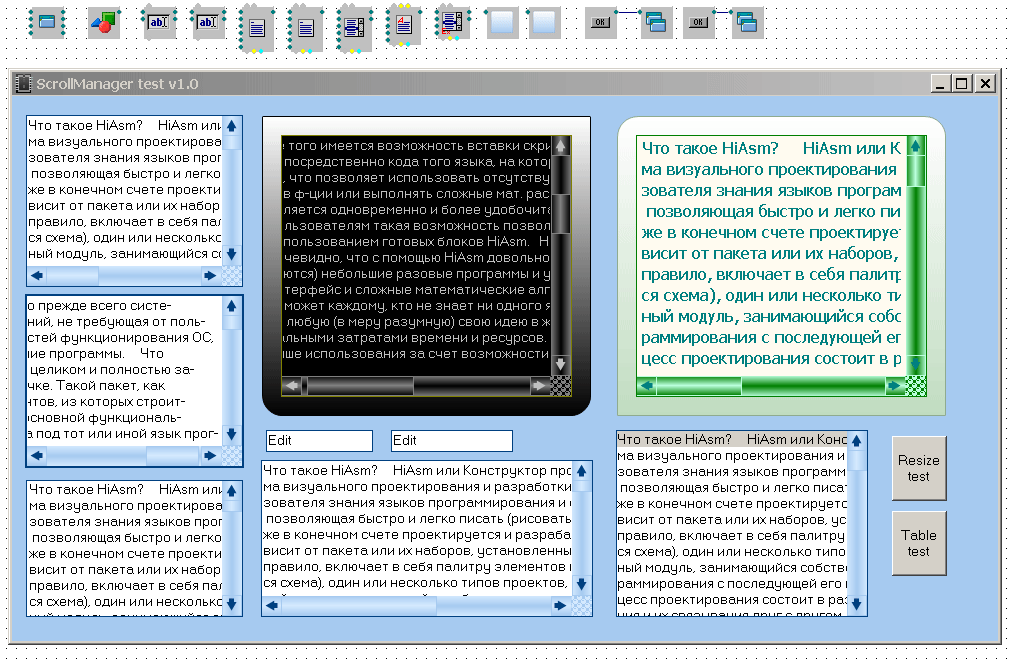
Task: Click 'Что такое HiAsm?' line in bottom-right panel
Action: (x=674, y=439)
